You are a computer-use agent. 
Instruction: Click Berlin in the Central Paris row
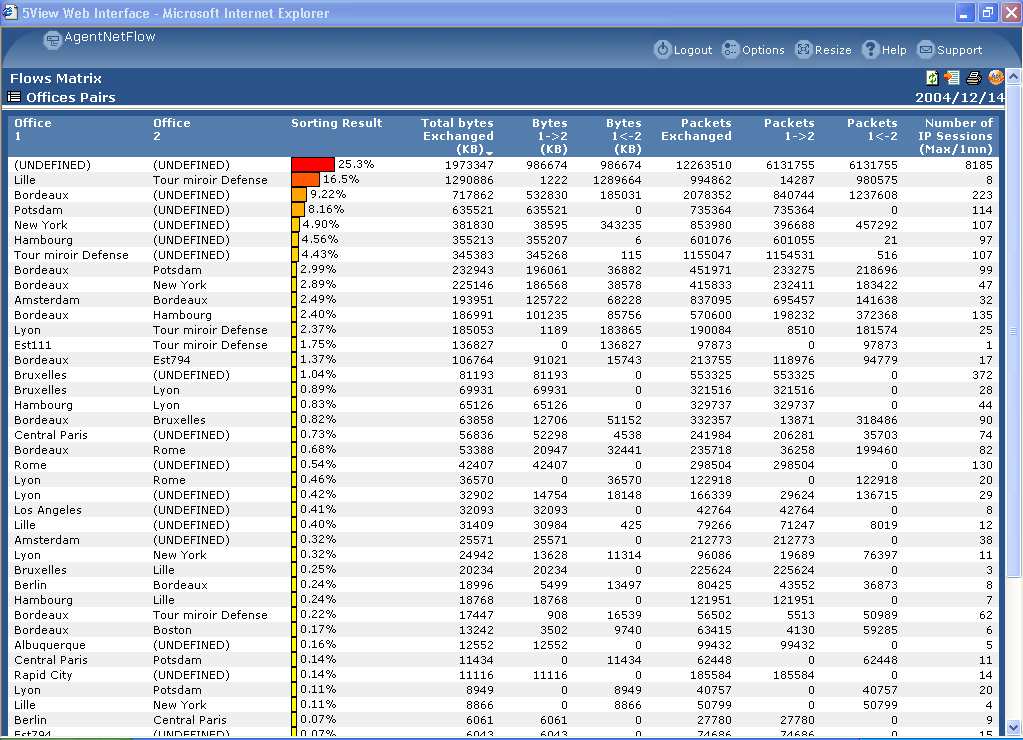pos(30,720)
